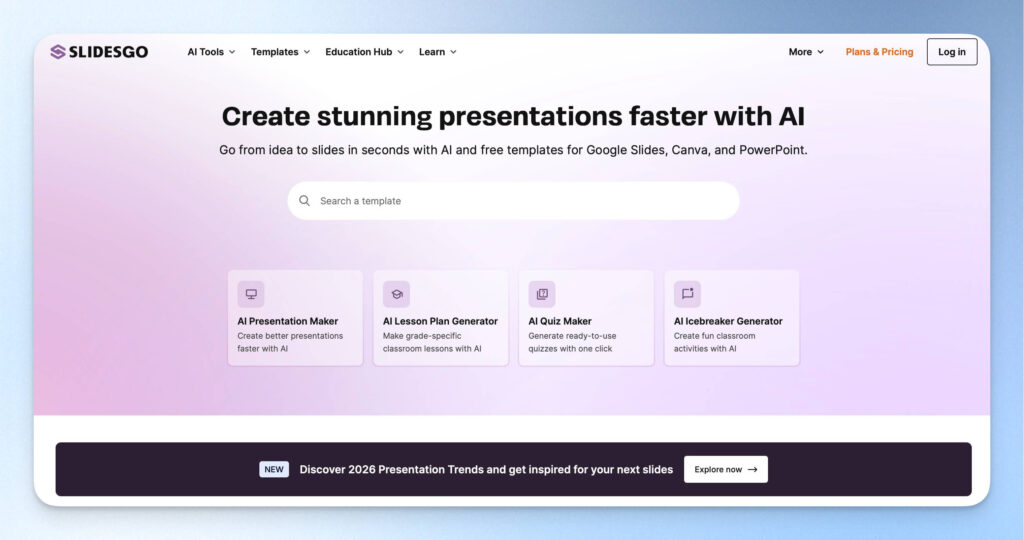Click the AI Presentation Maker monitor icon
The image size is (1024, 540).
tap(251, 294)
